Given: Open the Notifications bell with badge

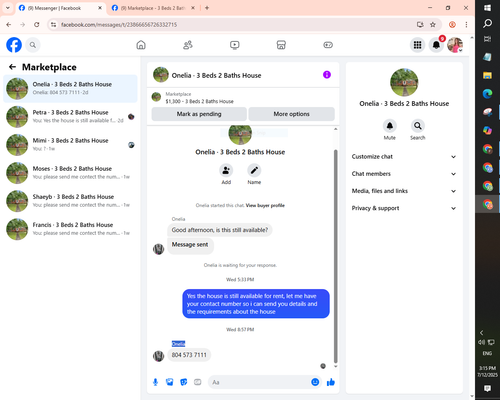Looking at the screenshot, I should [x=436, y=45].
